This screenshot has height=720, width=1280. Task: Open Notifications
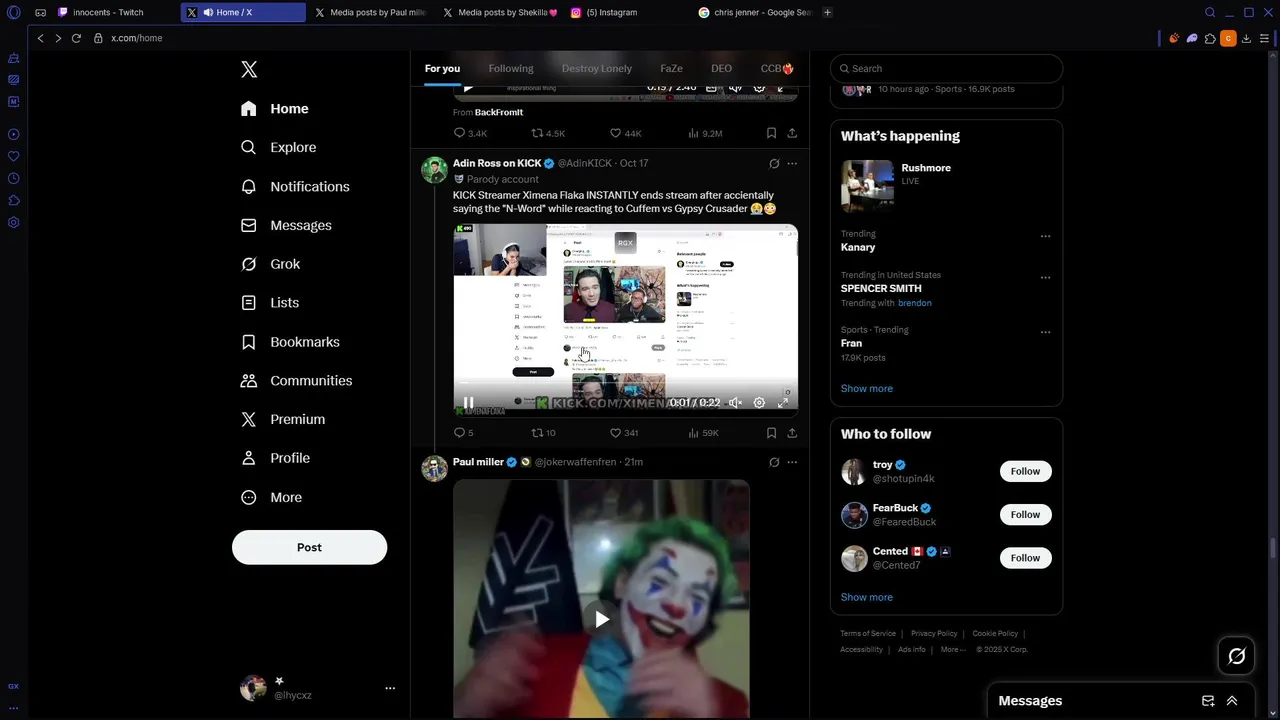click(295, 187)
